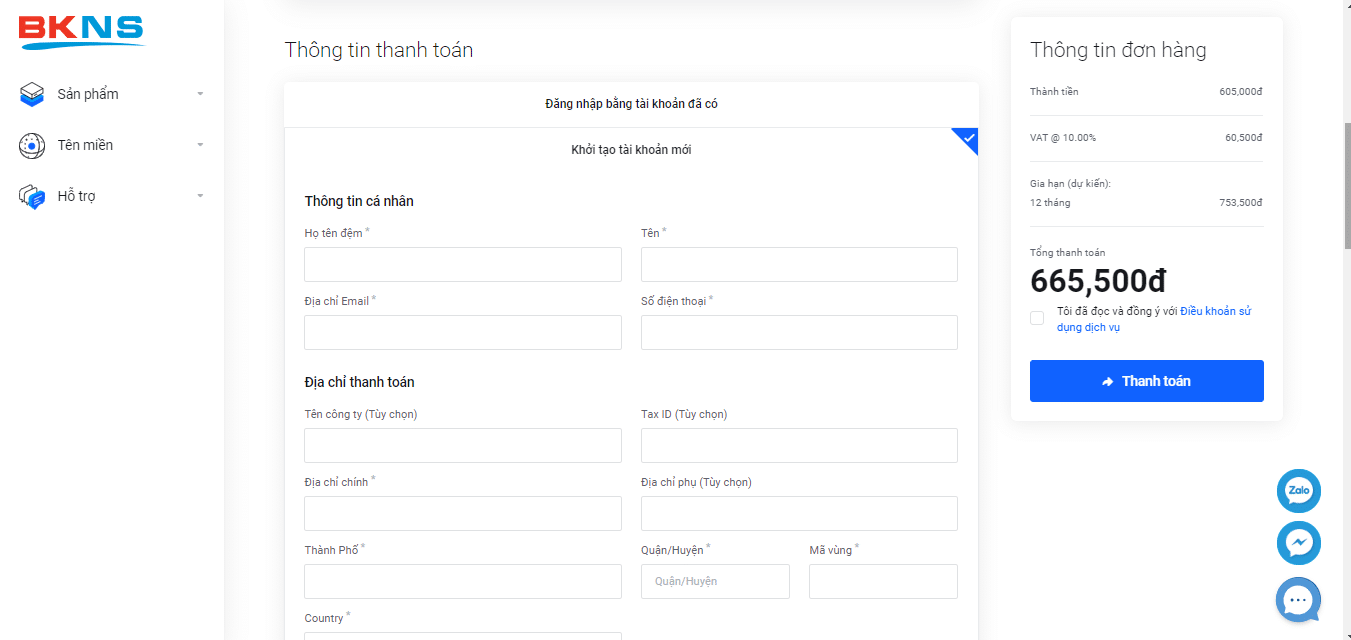Expand the Tên miền menu arrow
Viewport: 1351px width, 640px height.
(200, 145)
